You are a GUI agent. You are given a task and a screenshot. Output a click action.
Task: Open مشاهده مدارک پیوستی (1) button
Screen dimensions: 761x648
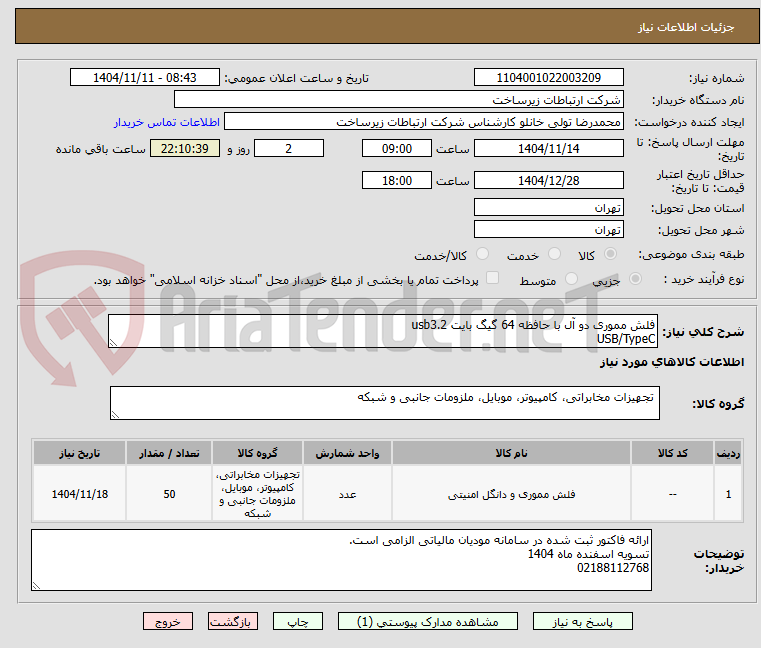click(x=428, y=621)
